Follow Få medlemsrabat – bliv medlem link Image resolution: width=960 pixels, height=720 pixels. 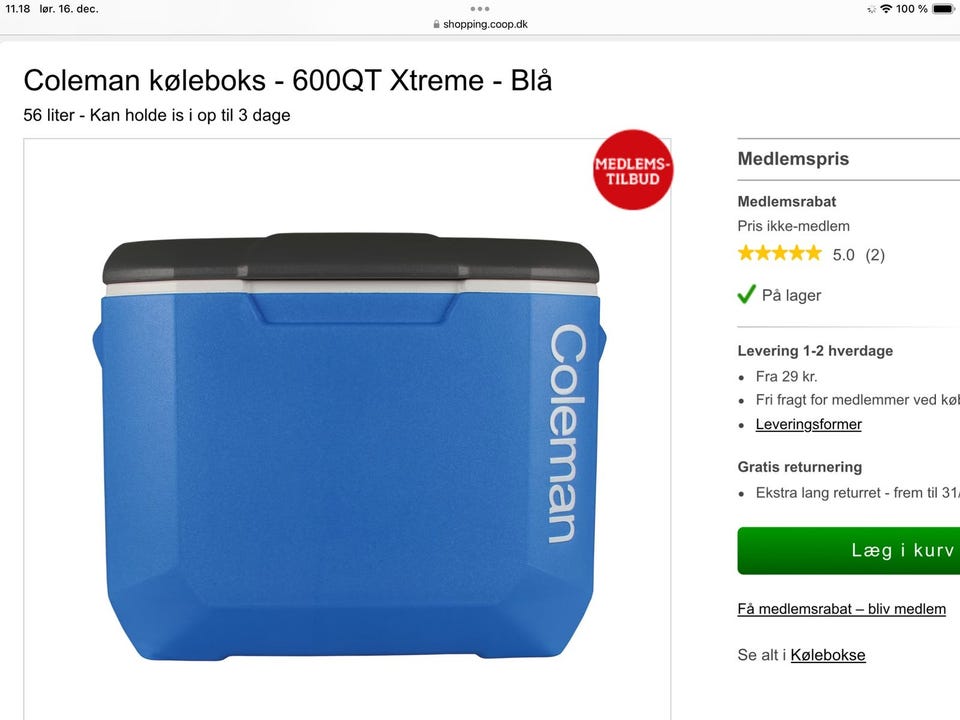pyautogui.click(x=841, y=609)
